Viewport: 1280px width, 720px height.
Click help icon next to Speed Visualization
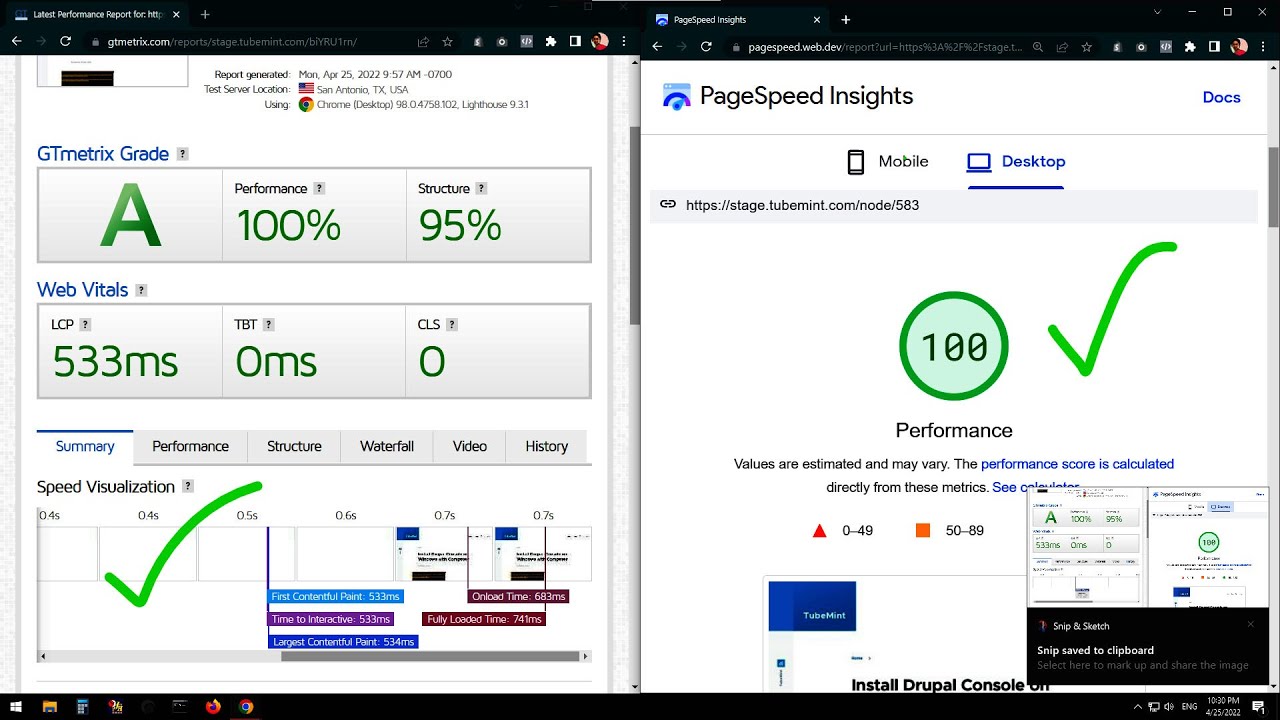point(187,486)
